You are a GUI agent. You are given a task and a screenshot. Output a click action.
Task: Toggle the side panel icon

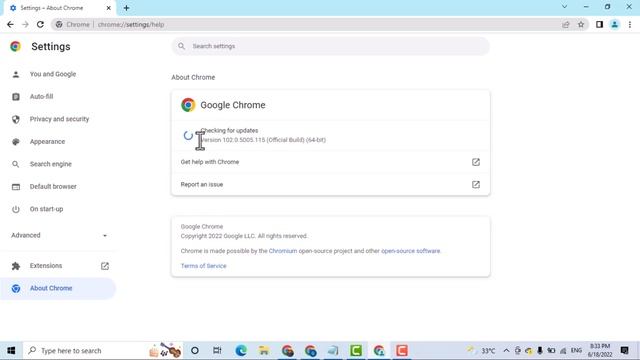point(599,24)
